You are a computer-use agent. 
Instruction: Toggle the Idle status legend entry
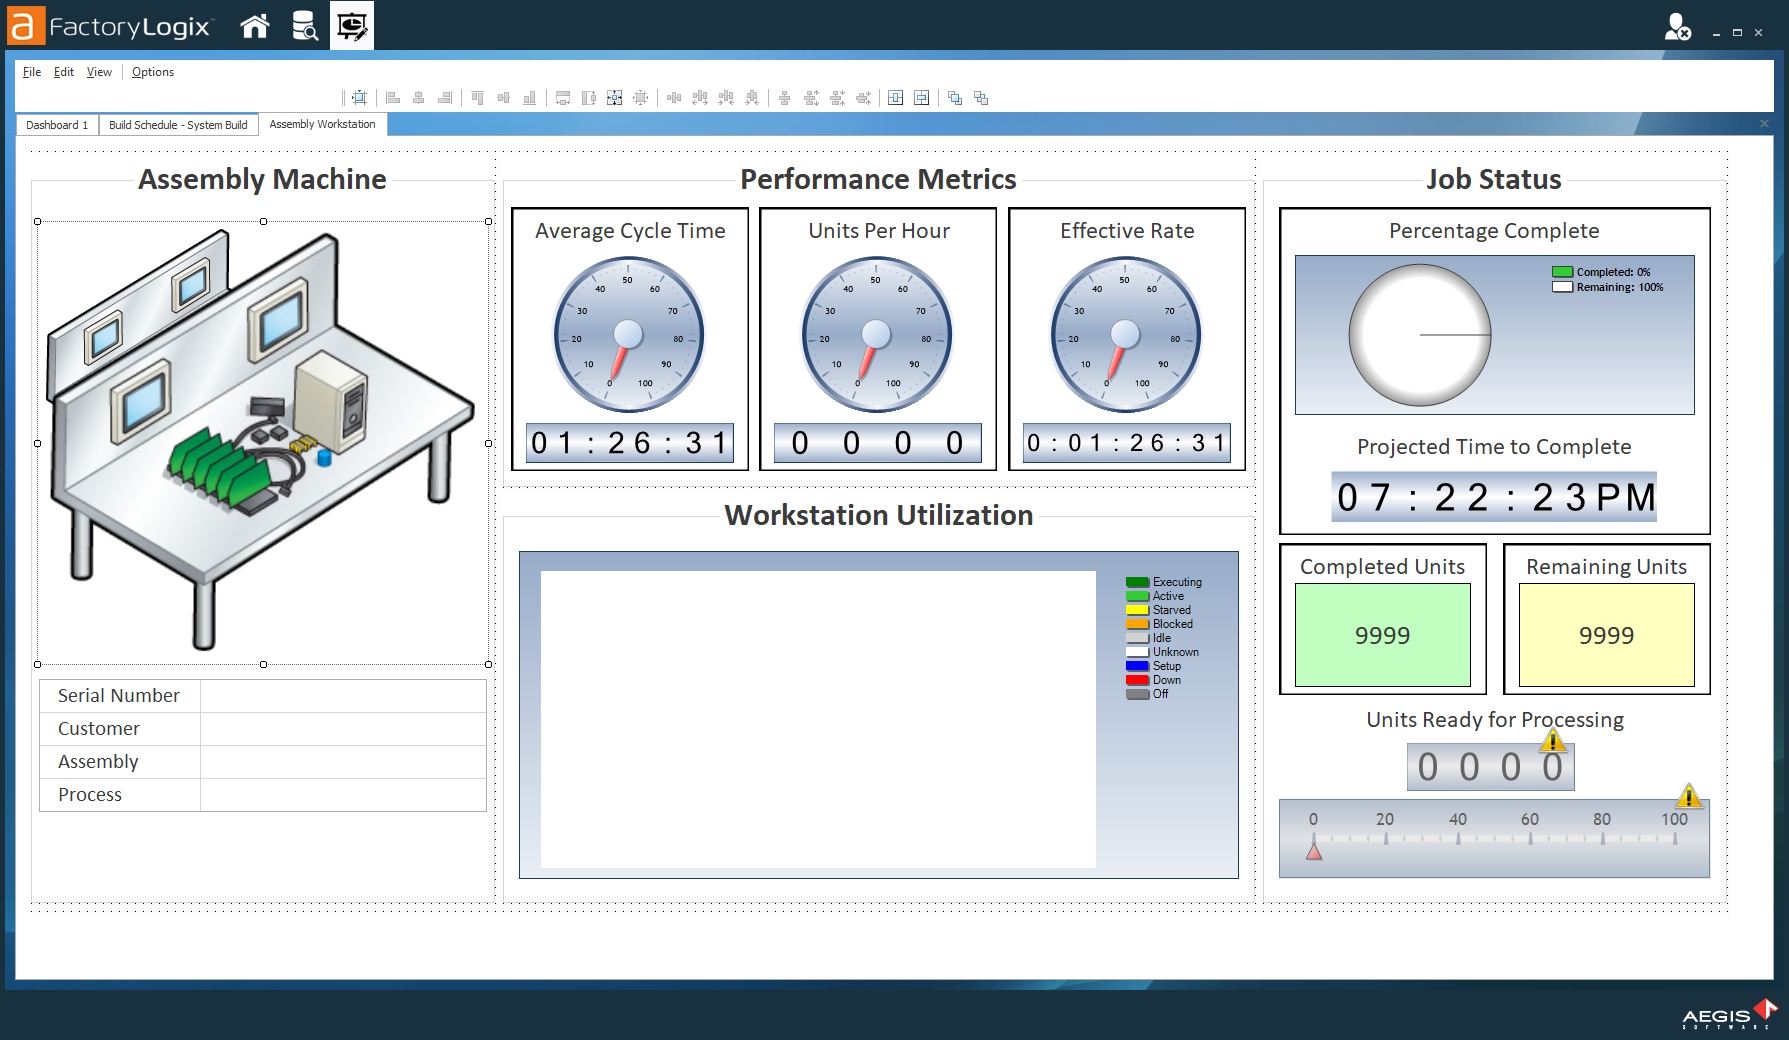tap(1157, 637)
